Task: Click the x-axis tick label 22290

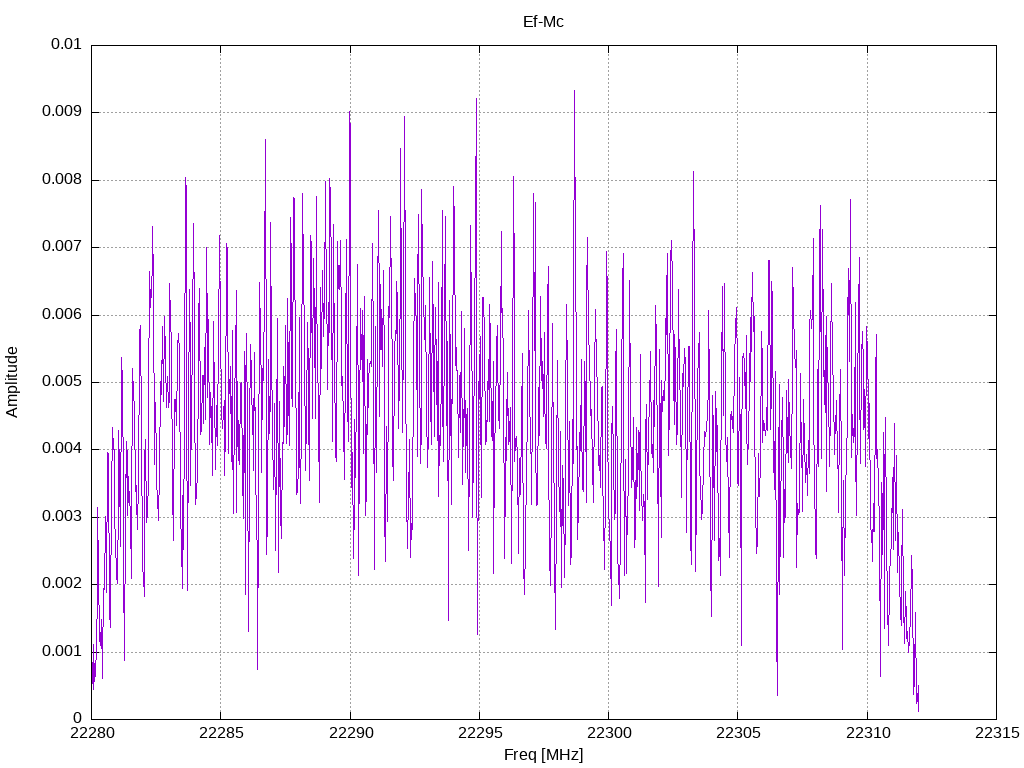Action: (x=350, y=733)
